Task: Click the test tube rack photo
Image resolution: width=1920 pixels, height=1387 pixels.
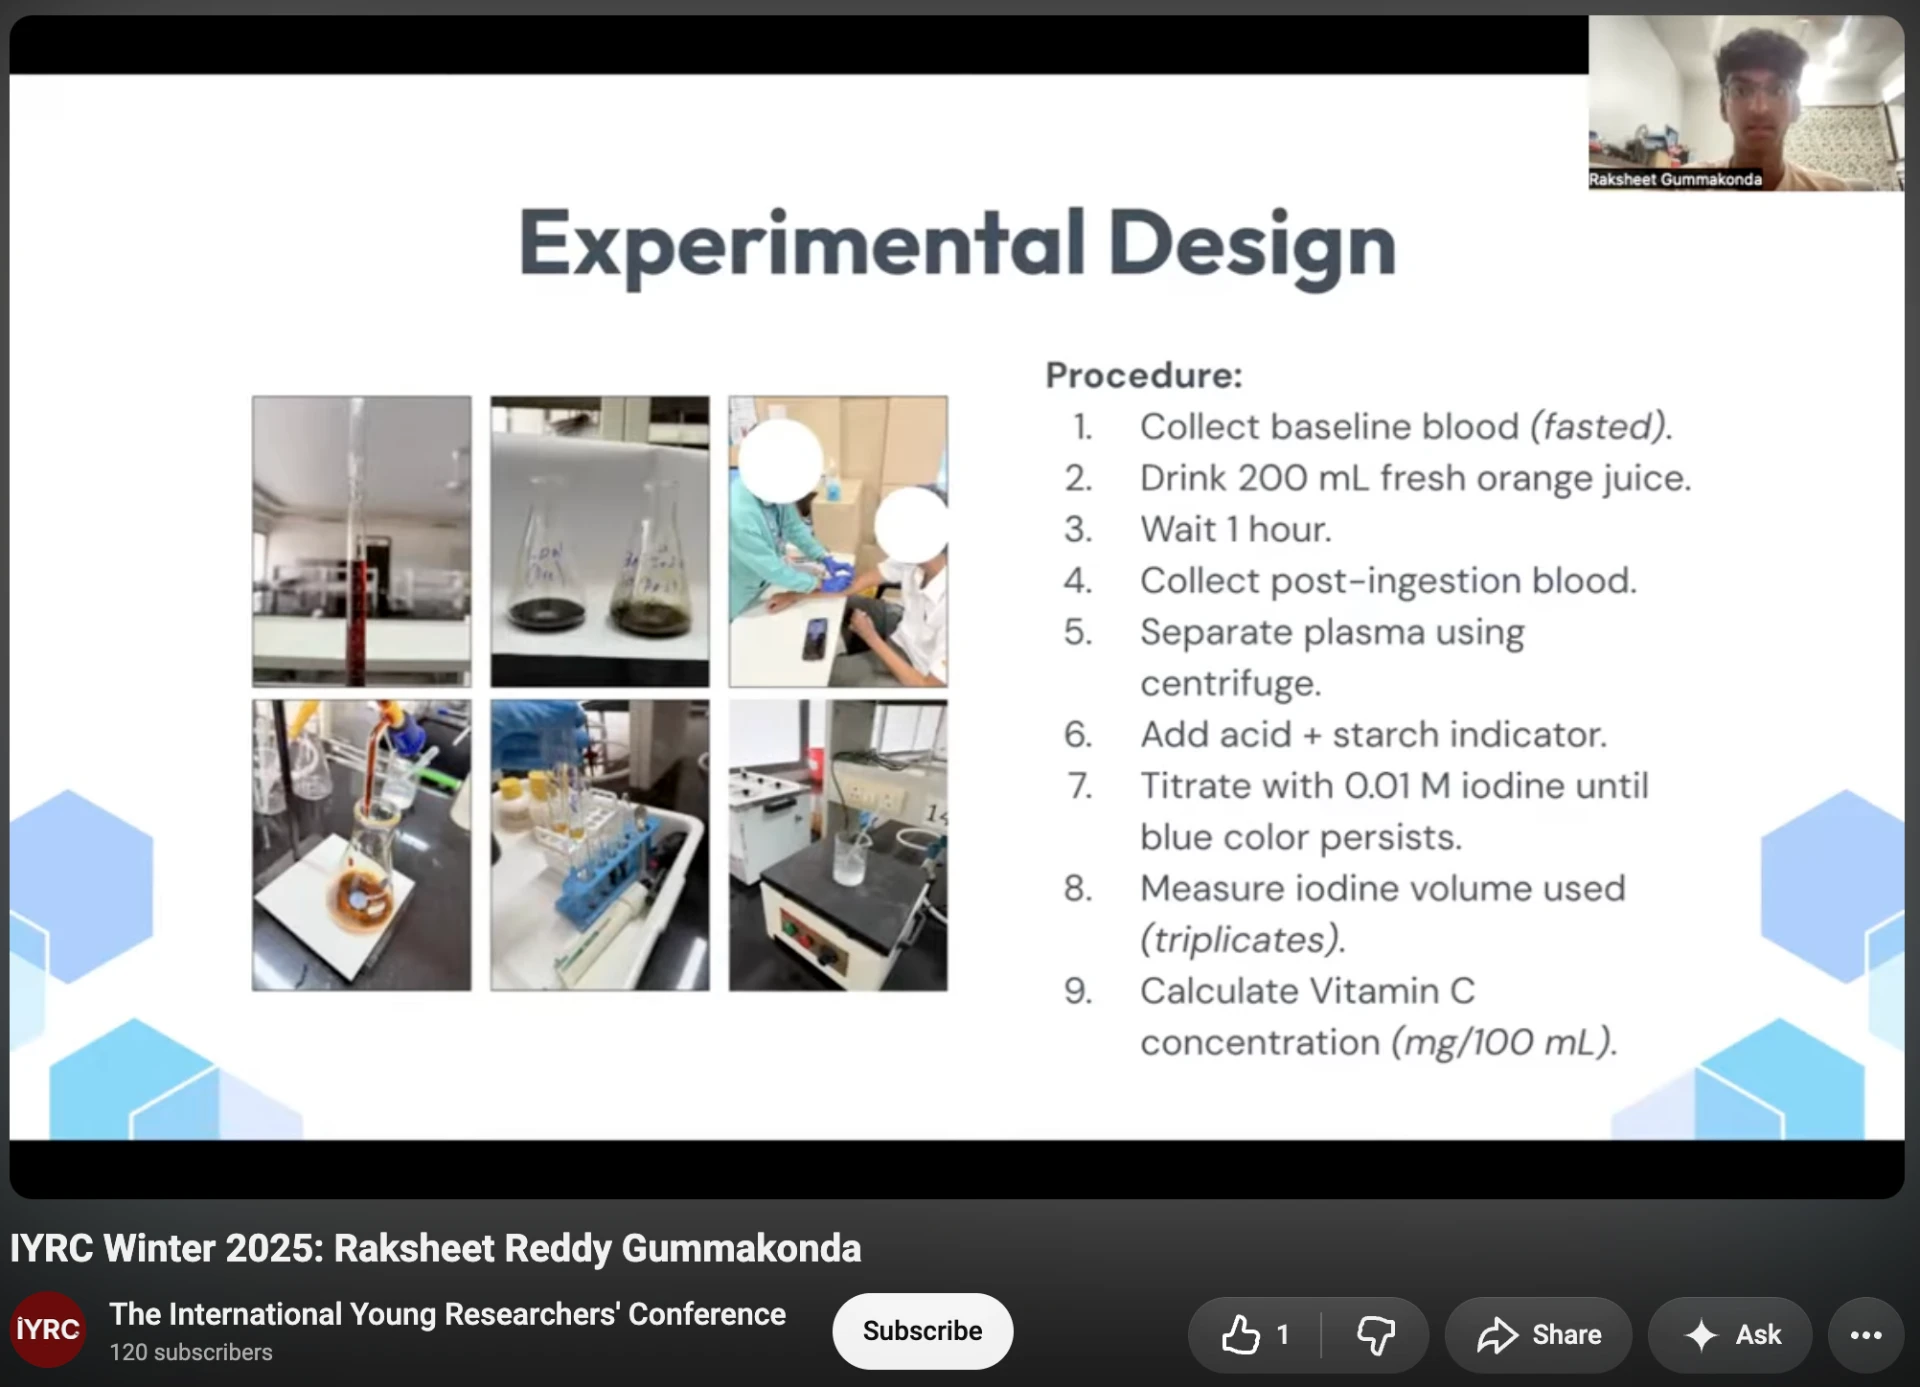Action: [x=600, y=845]
